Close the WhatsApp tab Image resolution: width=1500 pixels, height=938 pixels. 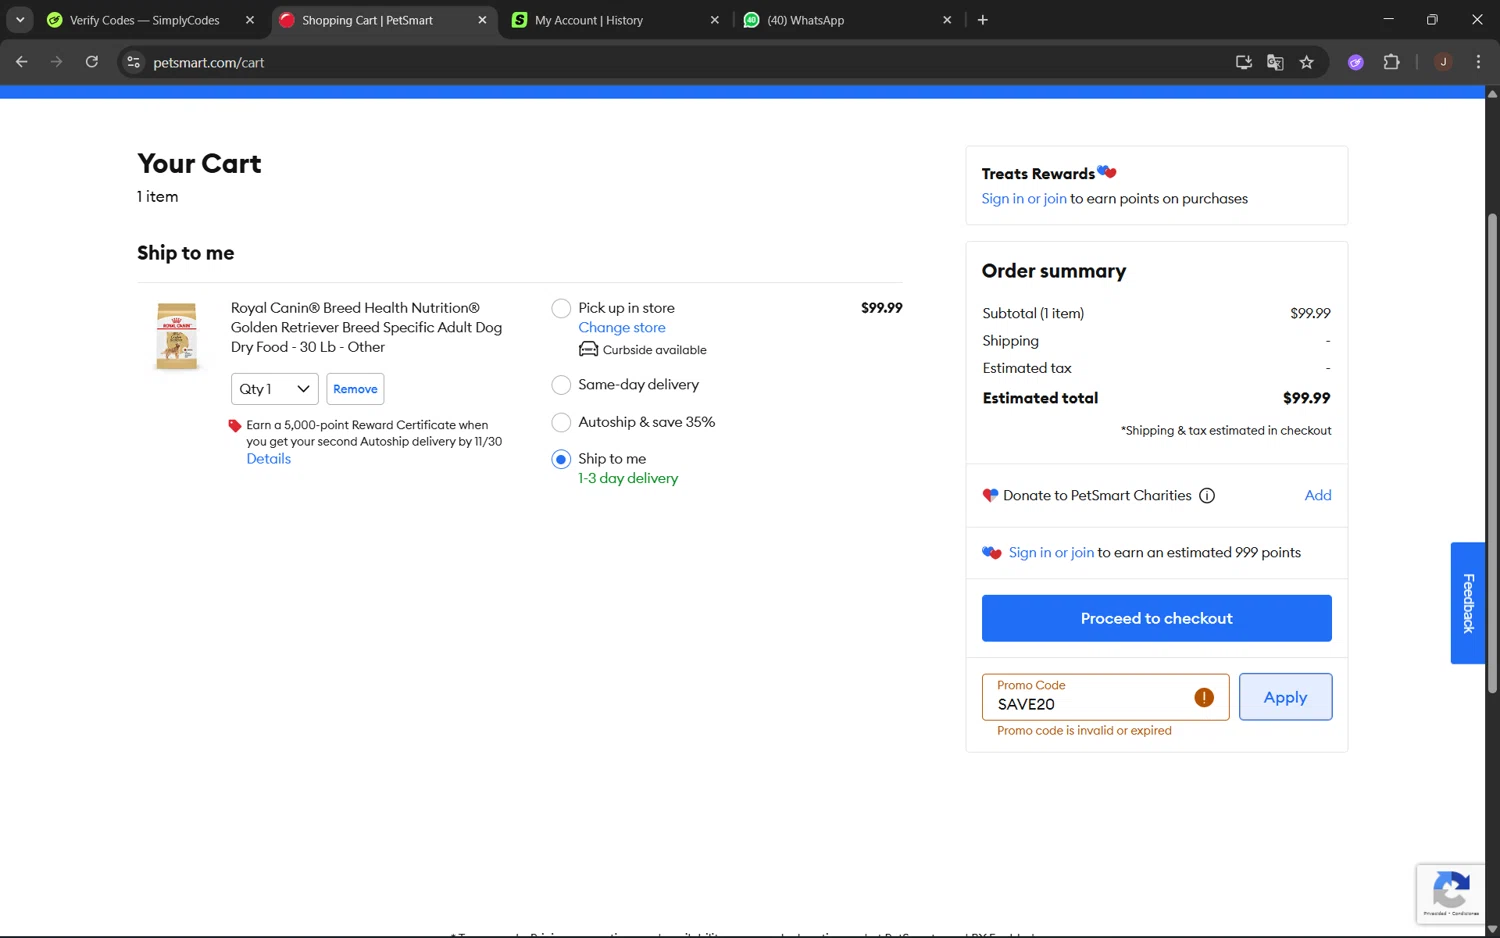tap(947, 20)
